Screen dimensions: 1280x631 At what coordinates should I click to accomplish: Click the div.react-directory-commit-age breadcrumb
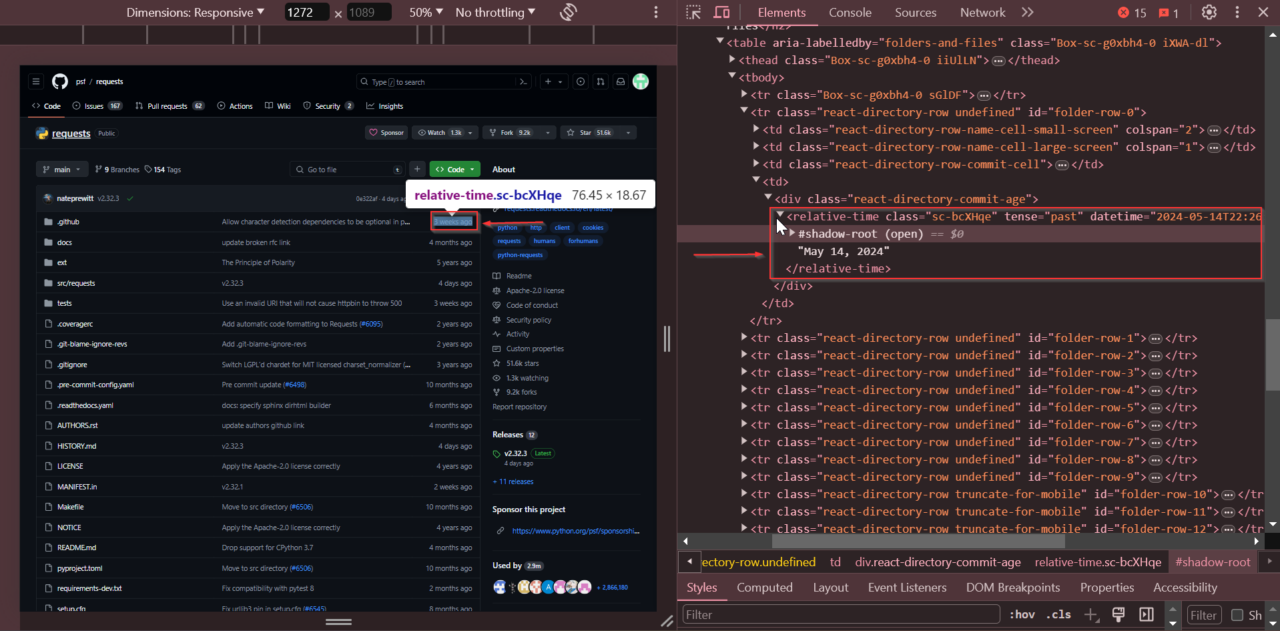tap(938, 562)
